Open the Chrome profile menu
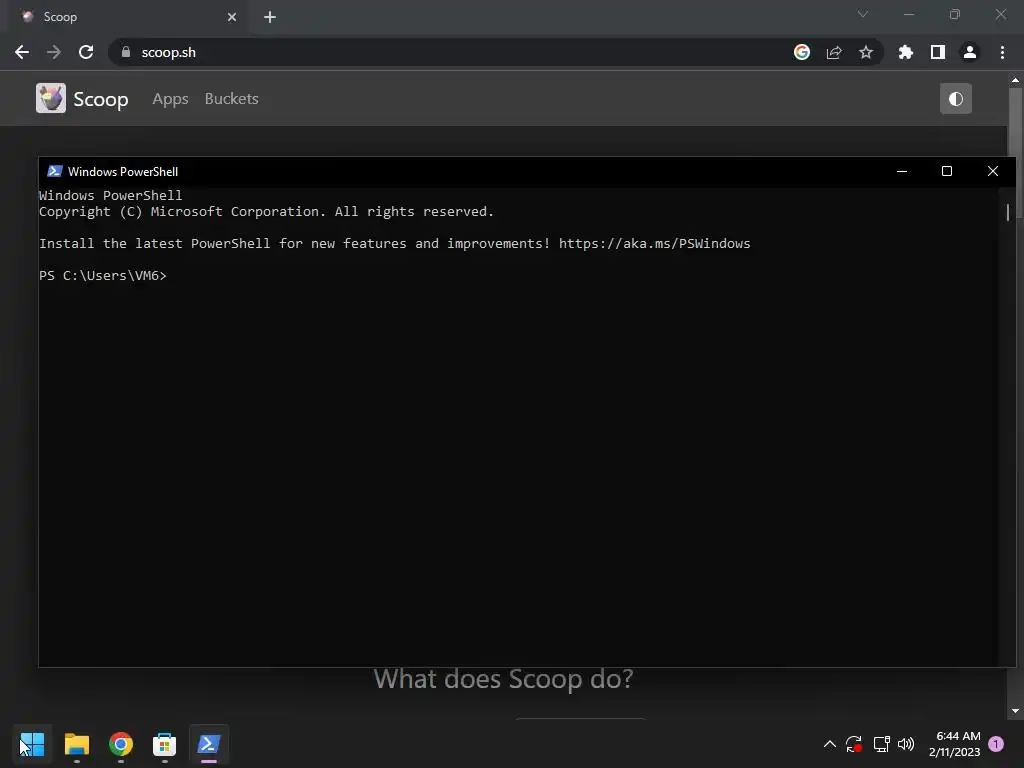1024x768 pixels. coord(970,52)
